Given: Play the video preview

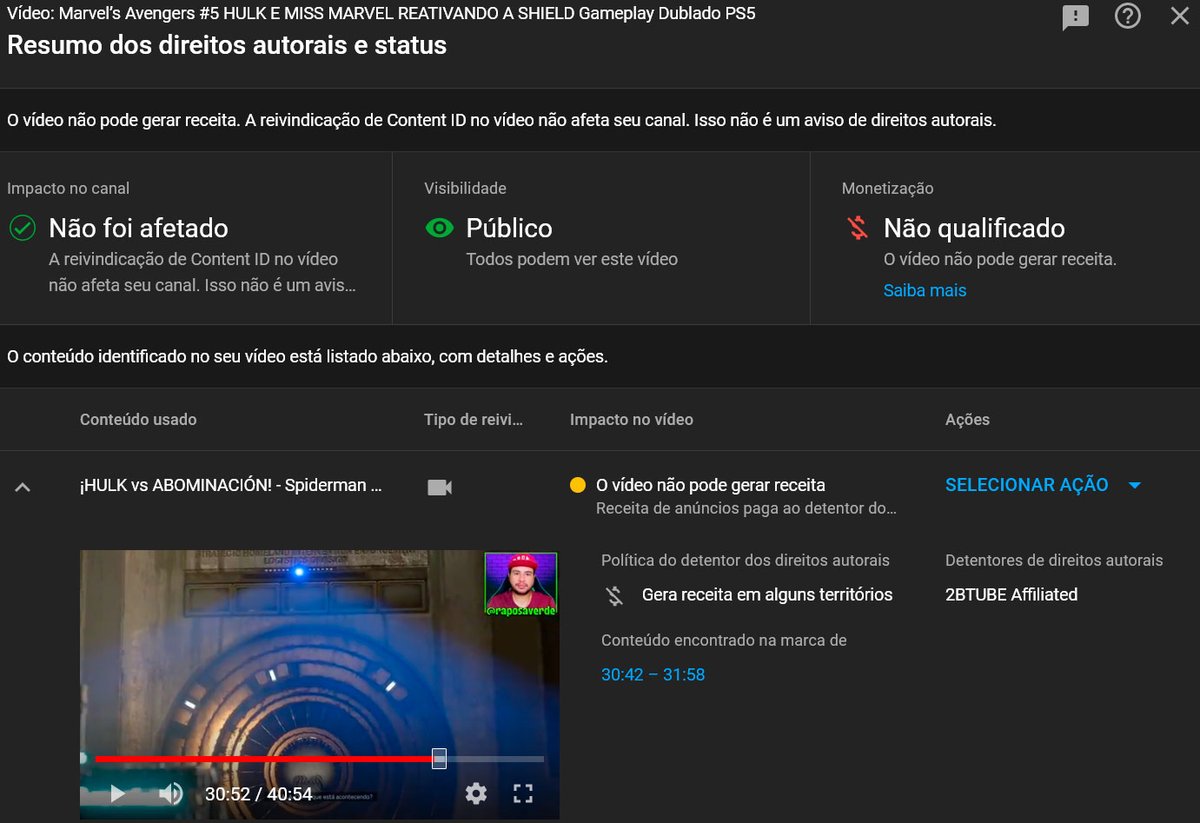Looking at the screenshot, I should tap(117, 794).
